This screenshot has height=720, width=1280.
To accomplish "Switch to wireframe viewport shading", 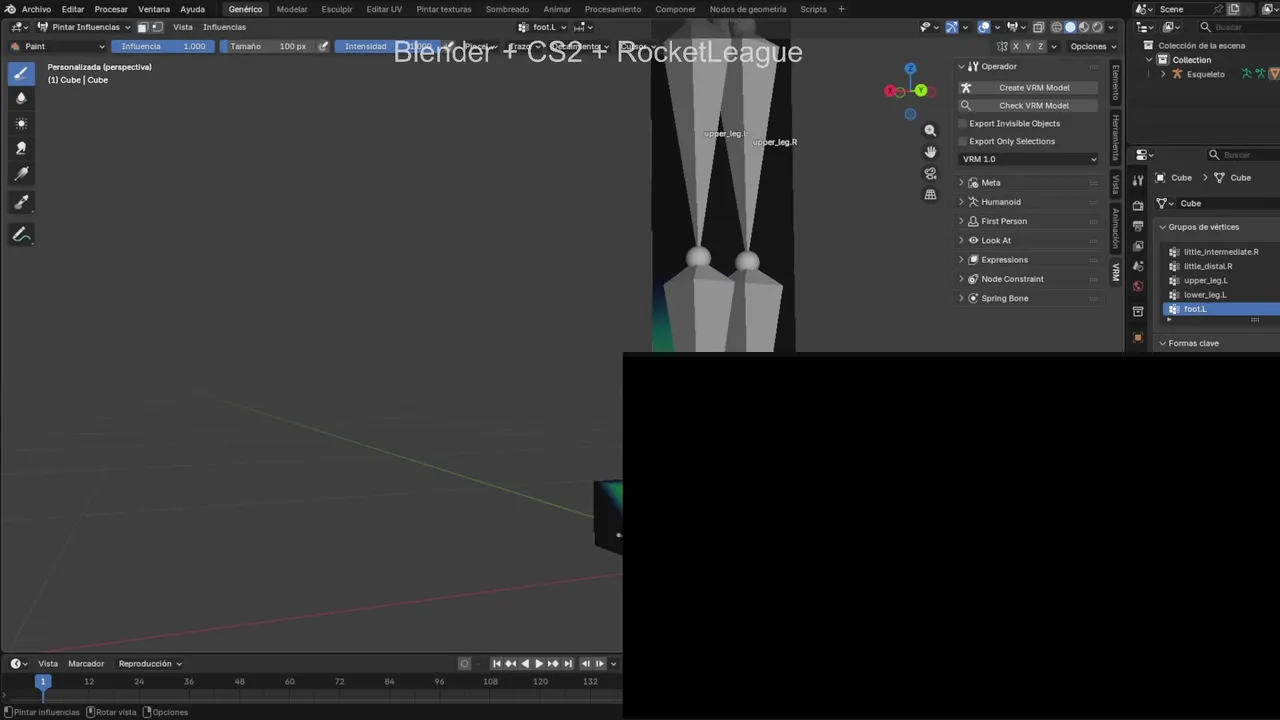I will click(x=1057, y=27).
